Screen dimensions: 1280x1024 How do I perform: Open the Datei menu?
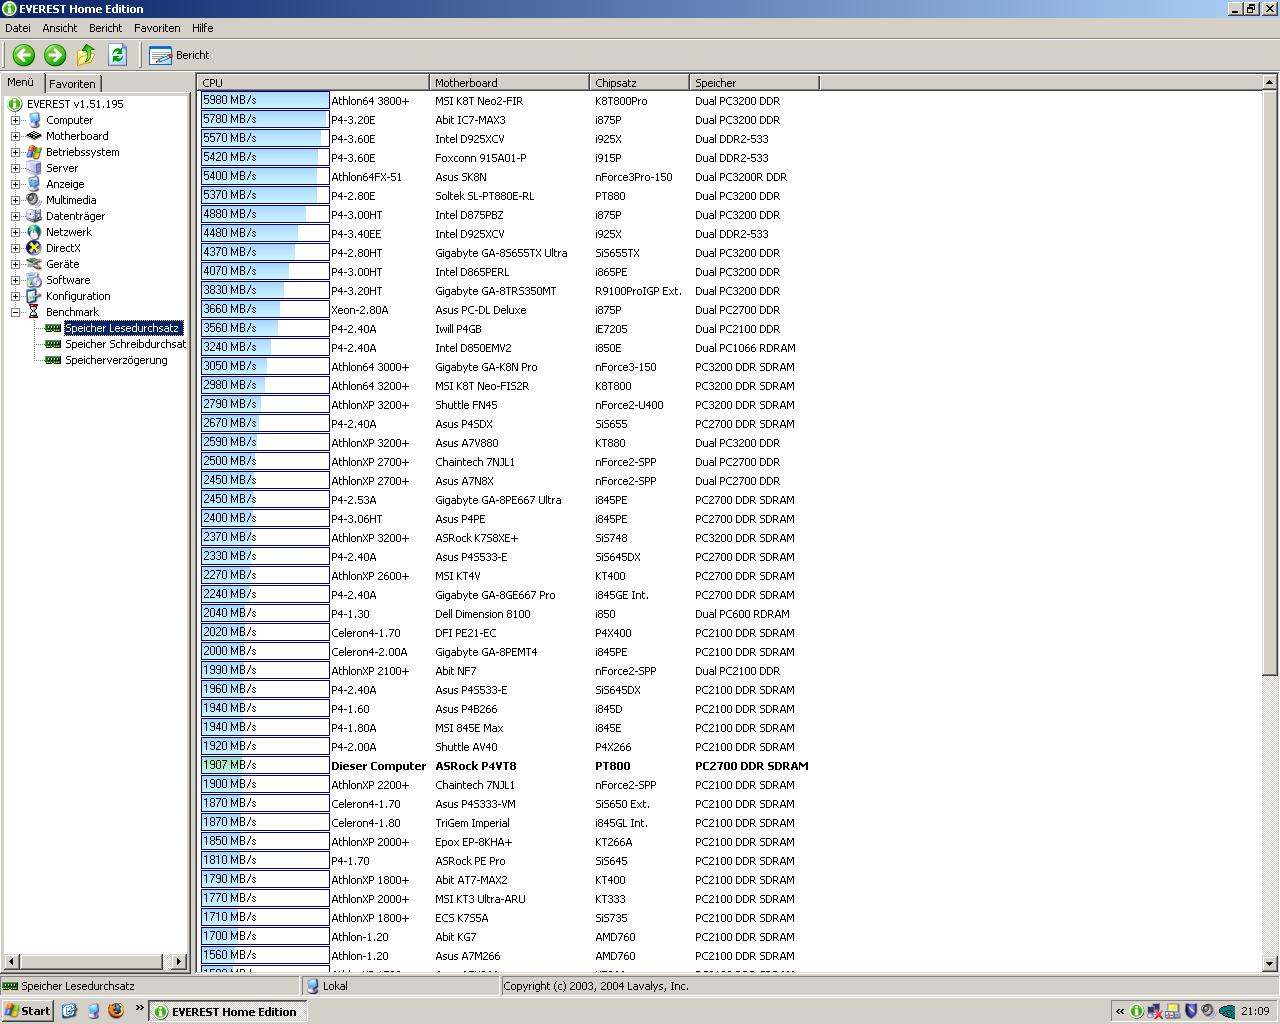coord(18,28)
